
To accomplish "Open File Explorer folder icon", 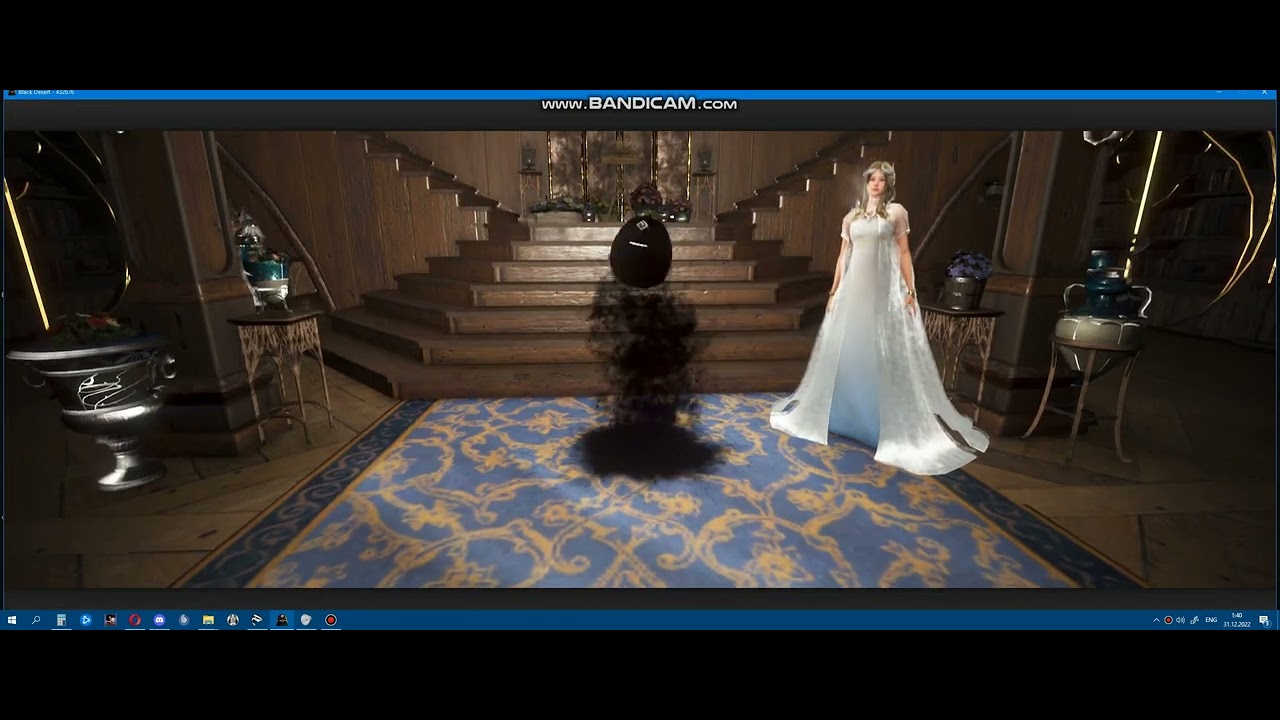I will 208,620.
